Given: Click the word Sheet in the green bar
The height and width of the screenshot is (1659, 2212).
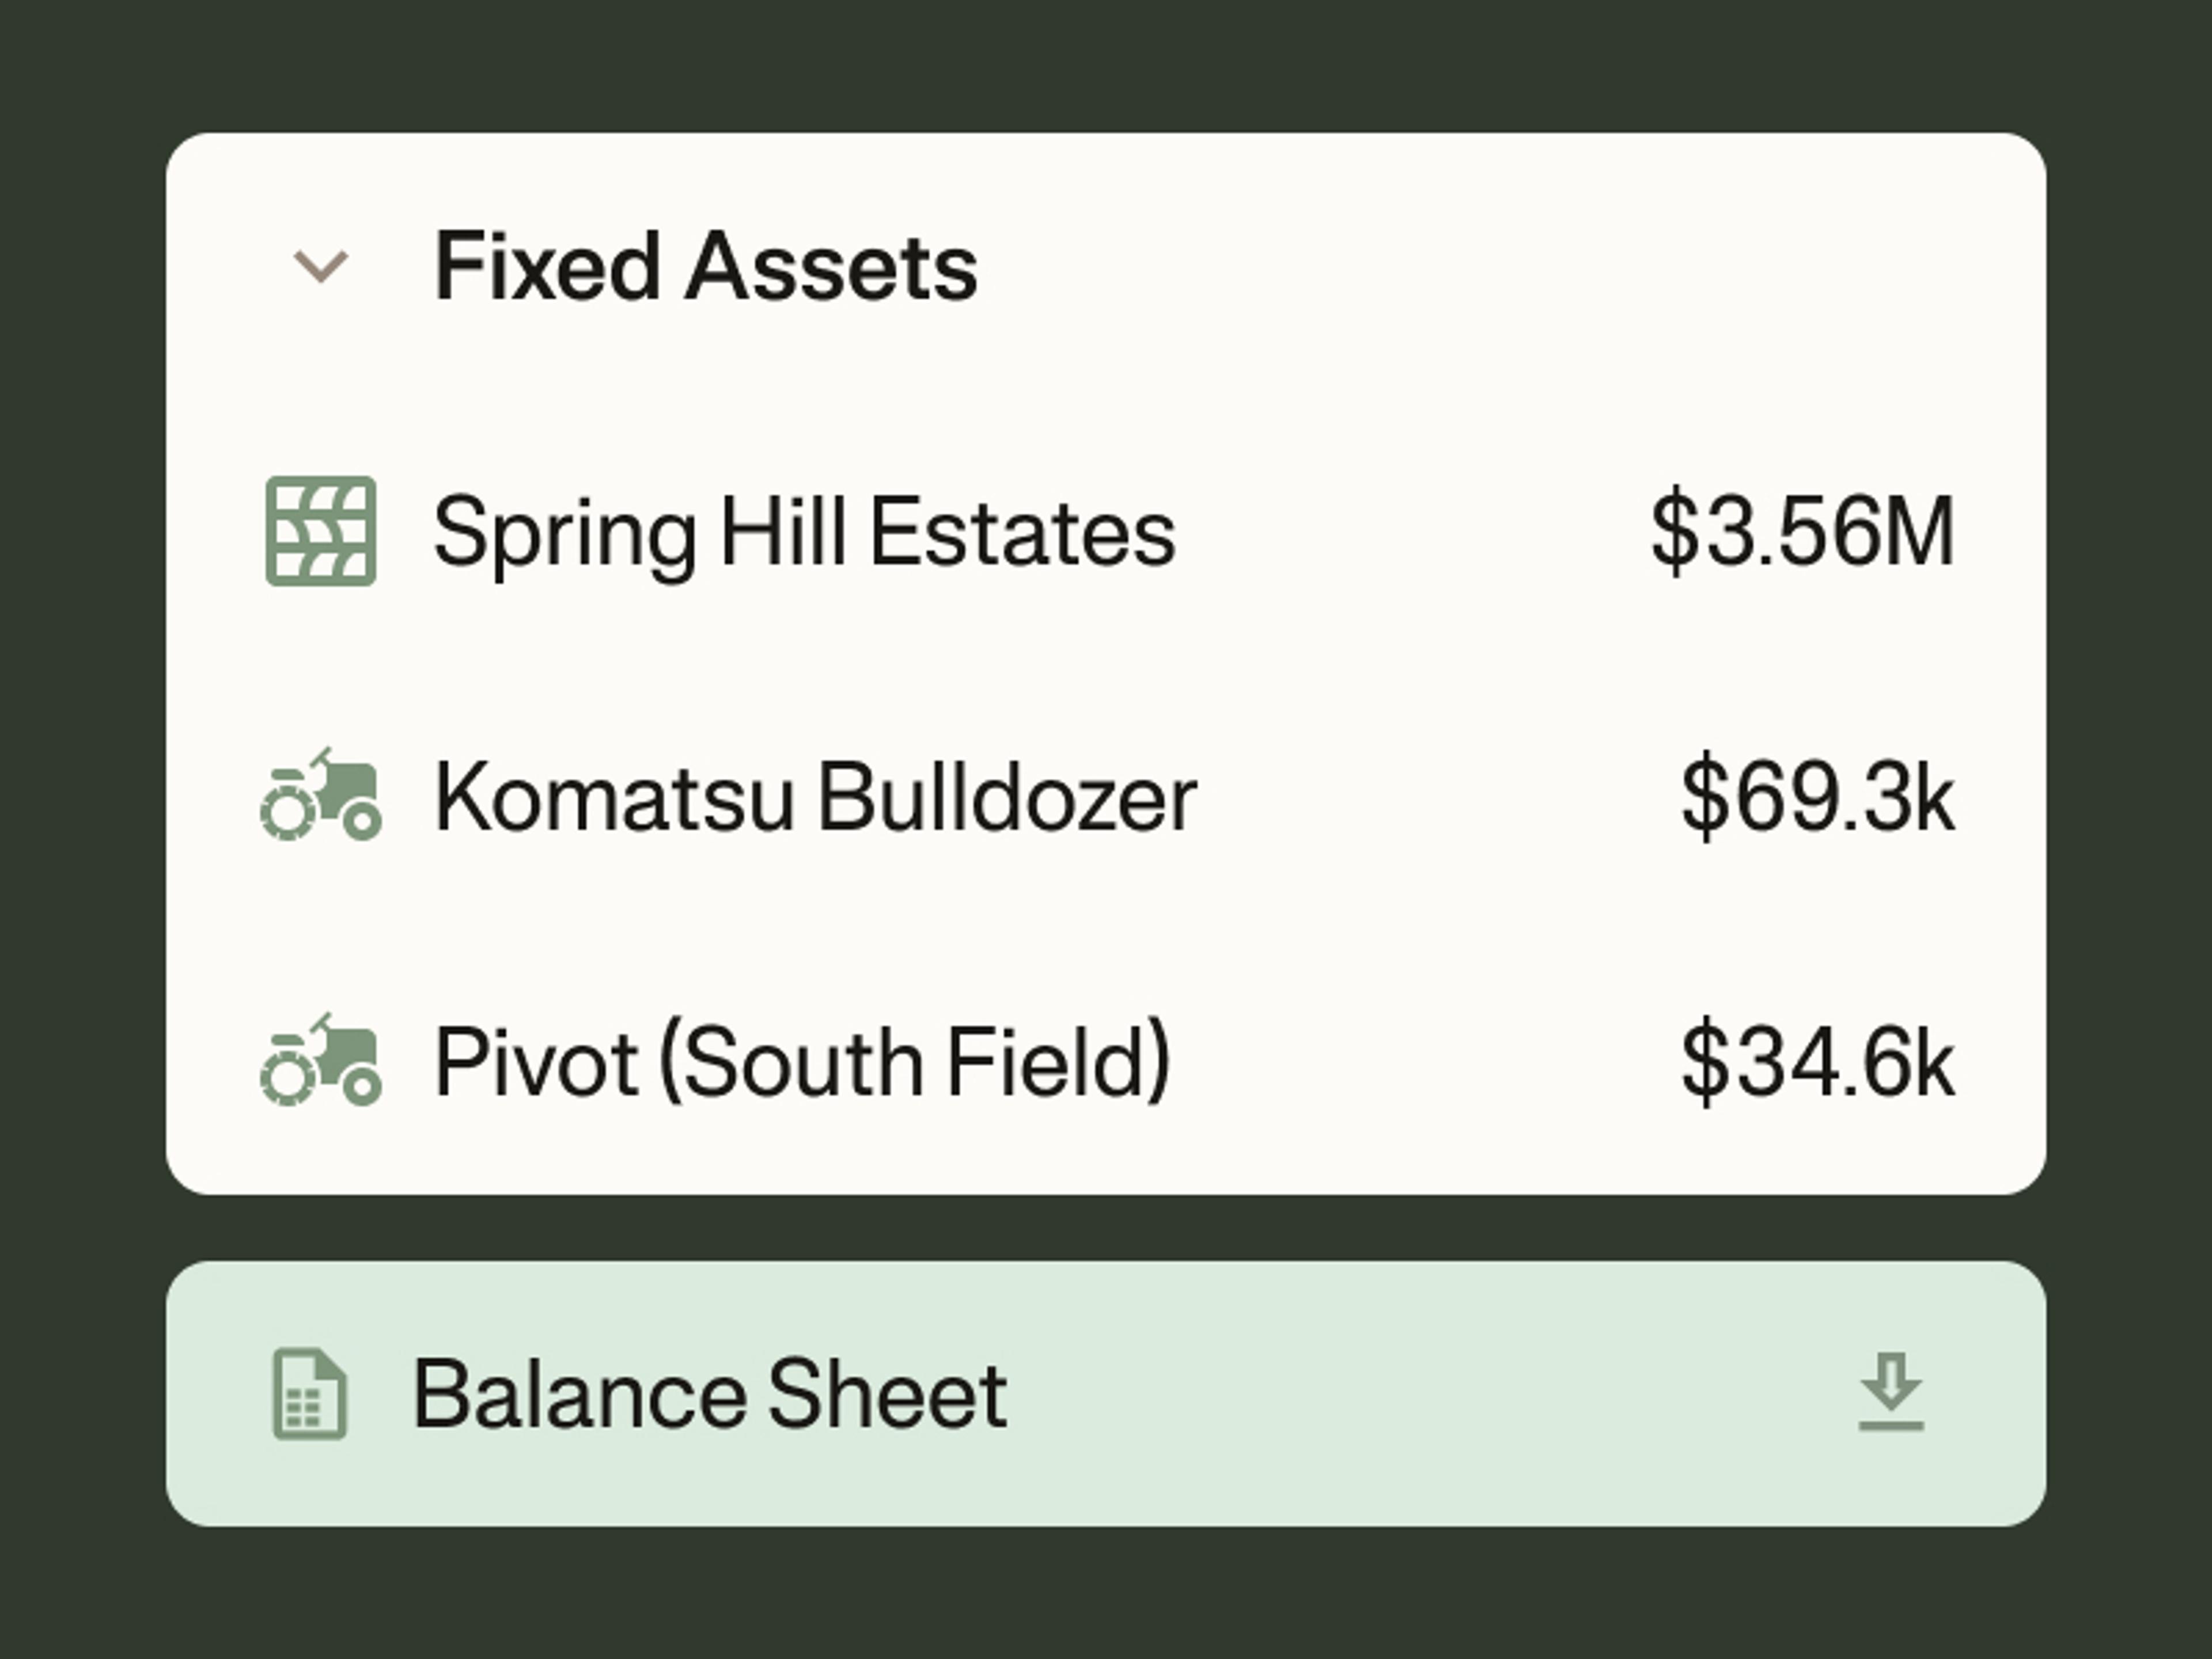Looking at the screenshot, I should (x=887, y=1394).
